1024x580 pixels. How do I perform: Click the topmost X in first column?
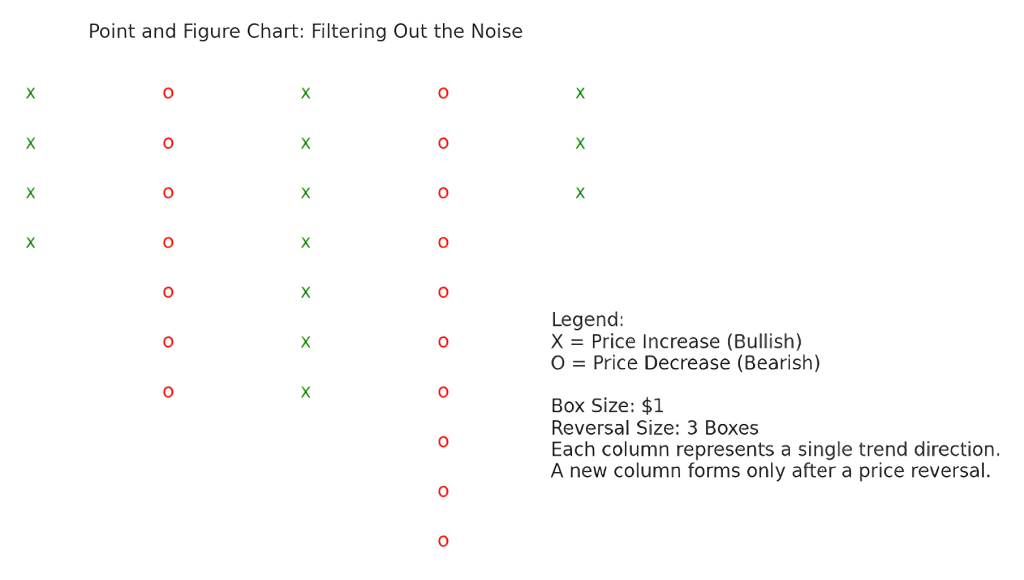(31, 93)
